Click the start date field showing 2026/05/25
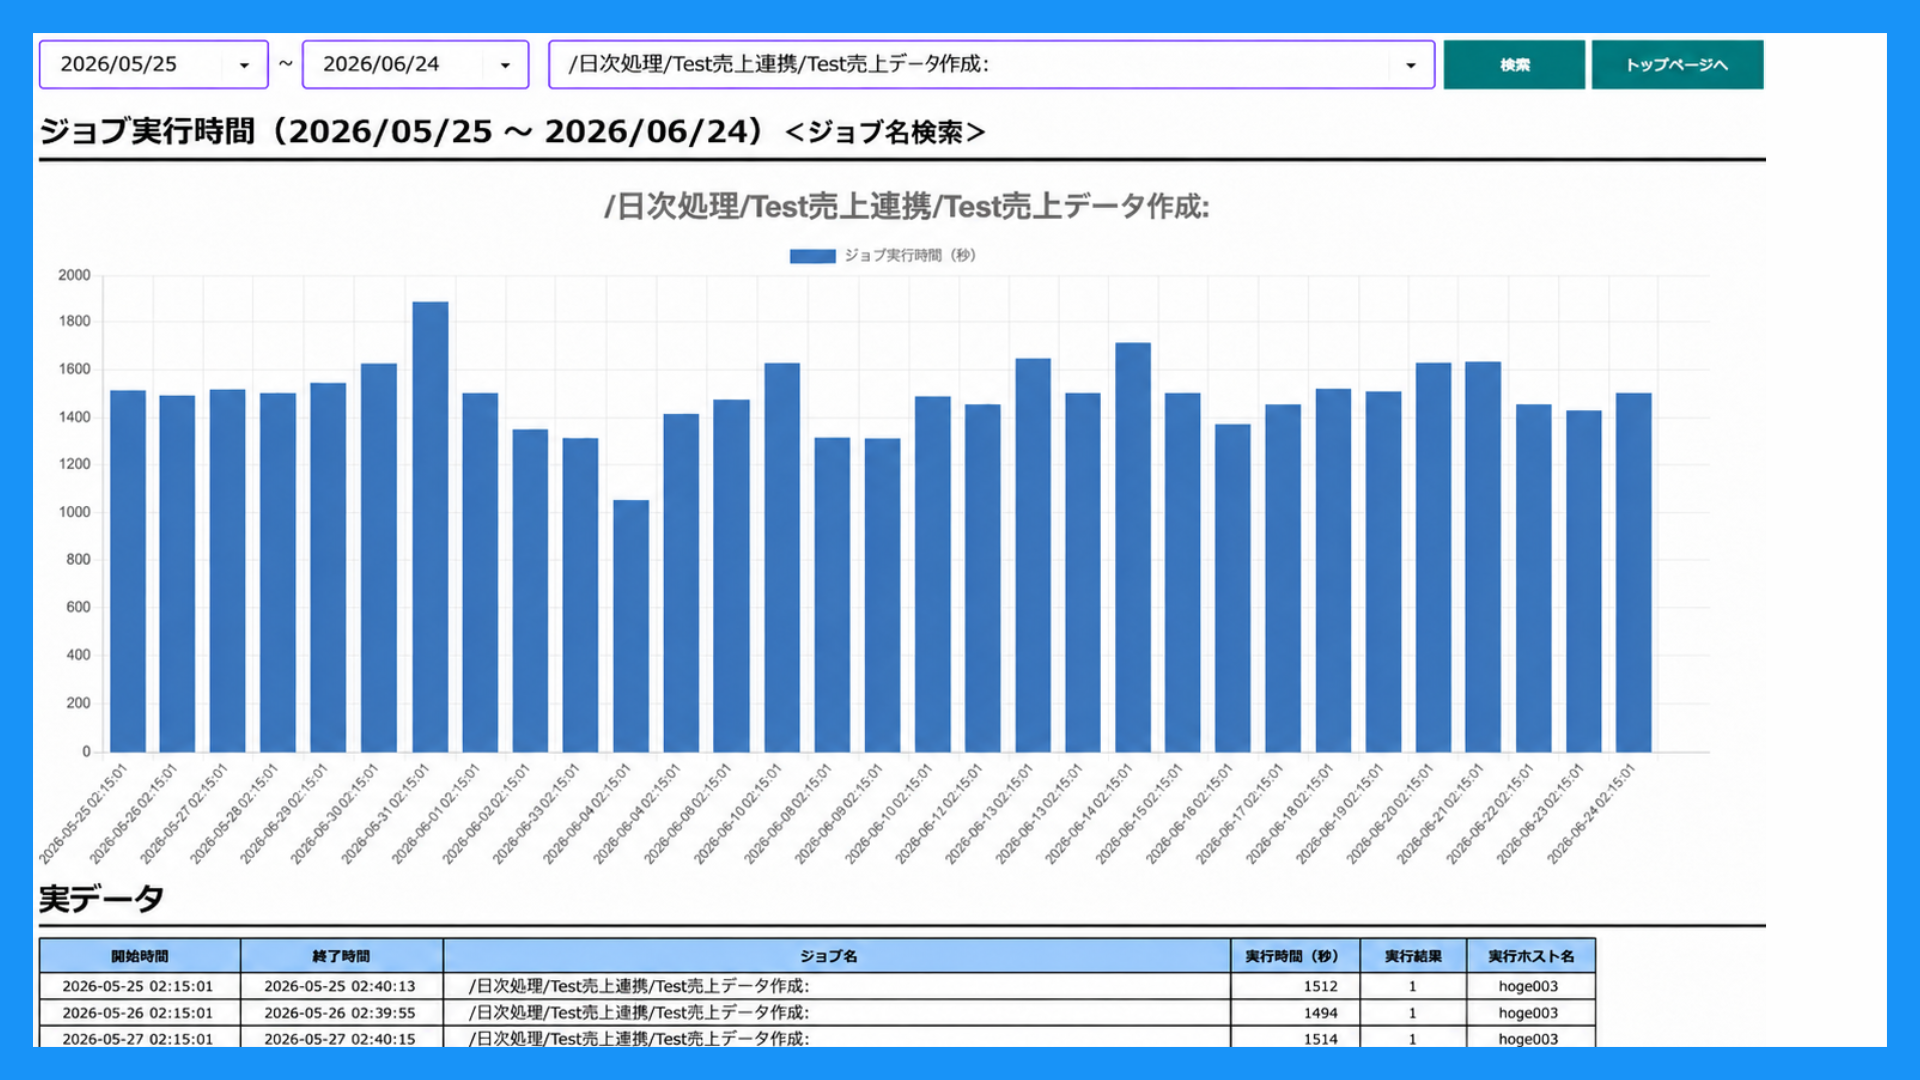 pos(153,65)
